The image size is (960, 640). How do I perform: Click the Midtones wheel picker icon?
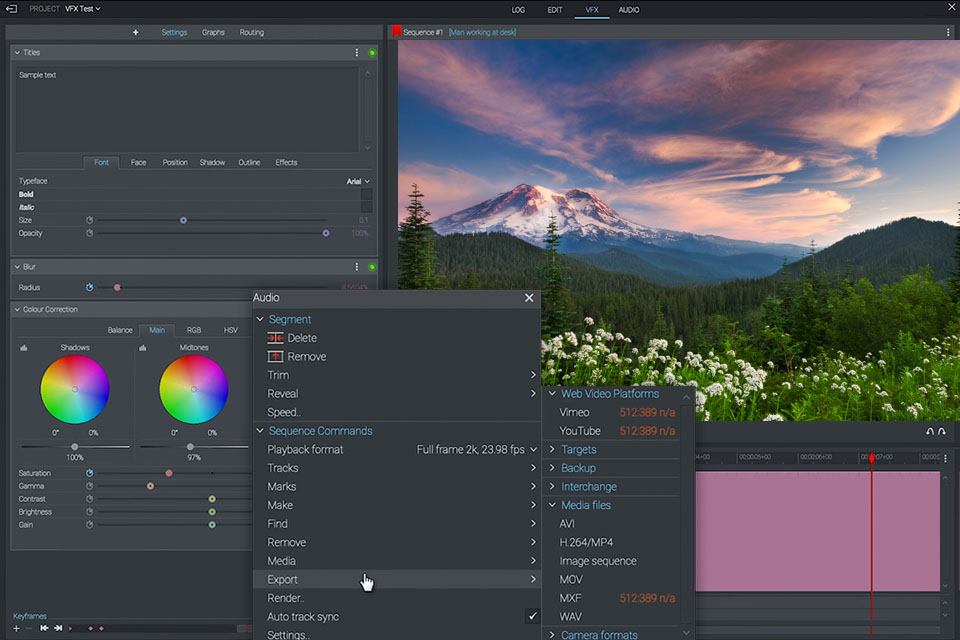pos(143,348)
